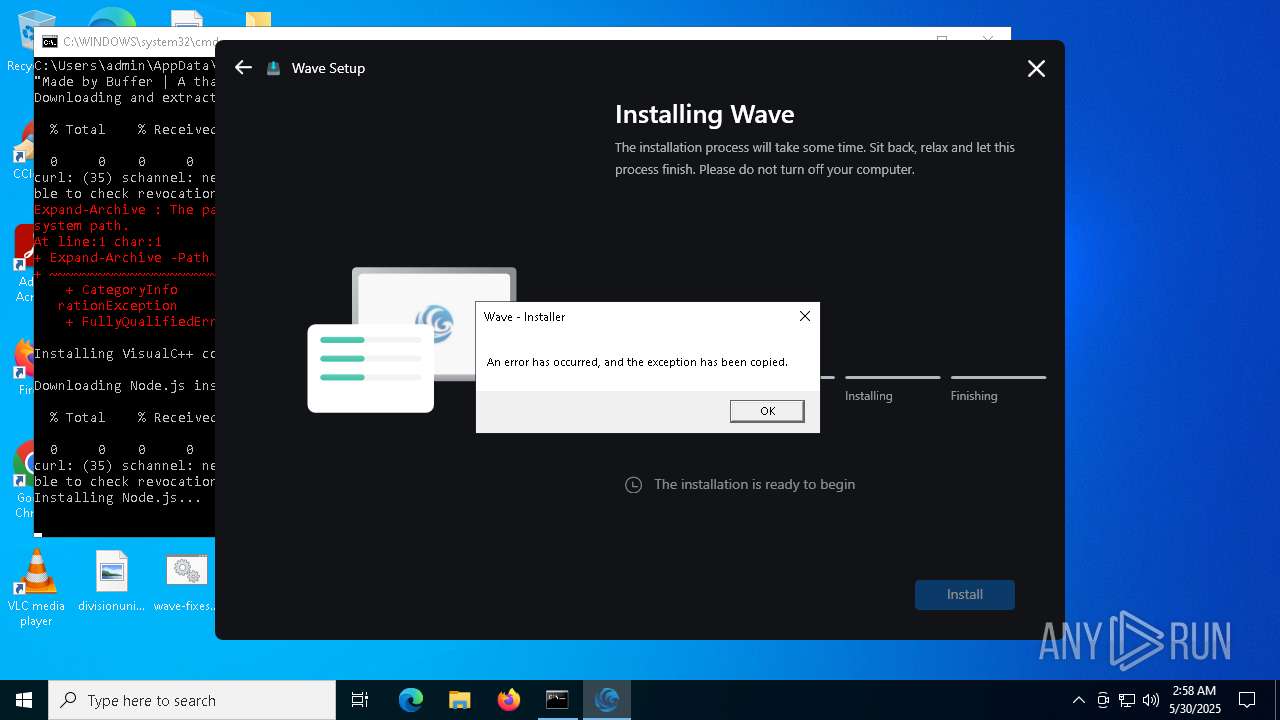Screen dimensions: 1280x720
Task: Click the Finishing step progress bar
Action: coord(998,377)
